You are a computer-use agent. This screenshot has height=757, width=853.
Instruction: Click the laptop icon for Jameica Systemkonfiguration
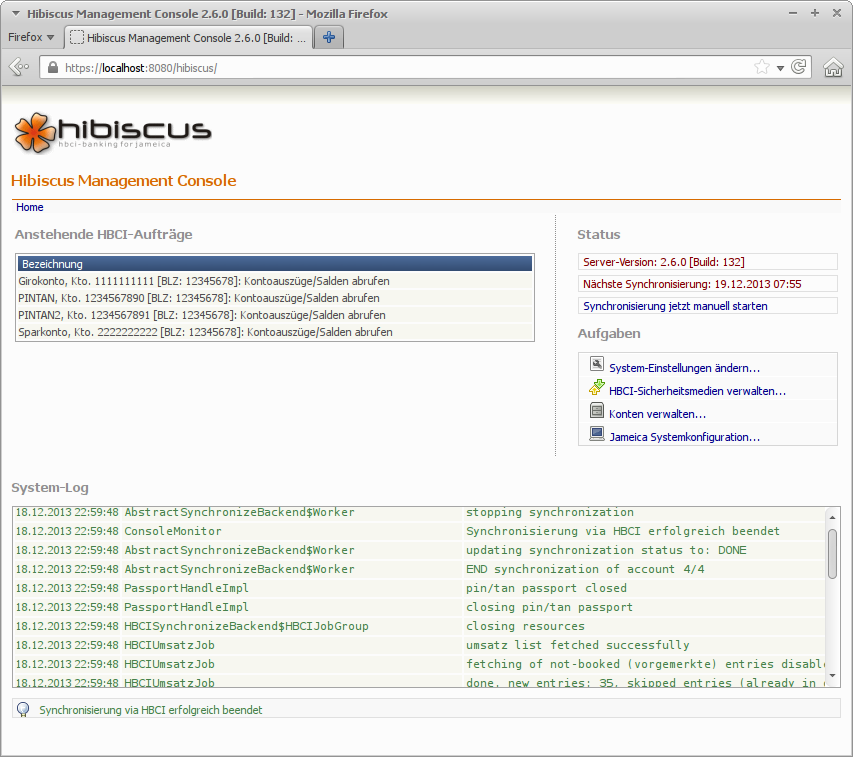coord(597,433)
